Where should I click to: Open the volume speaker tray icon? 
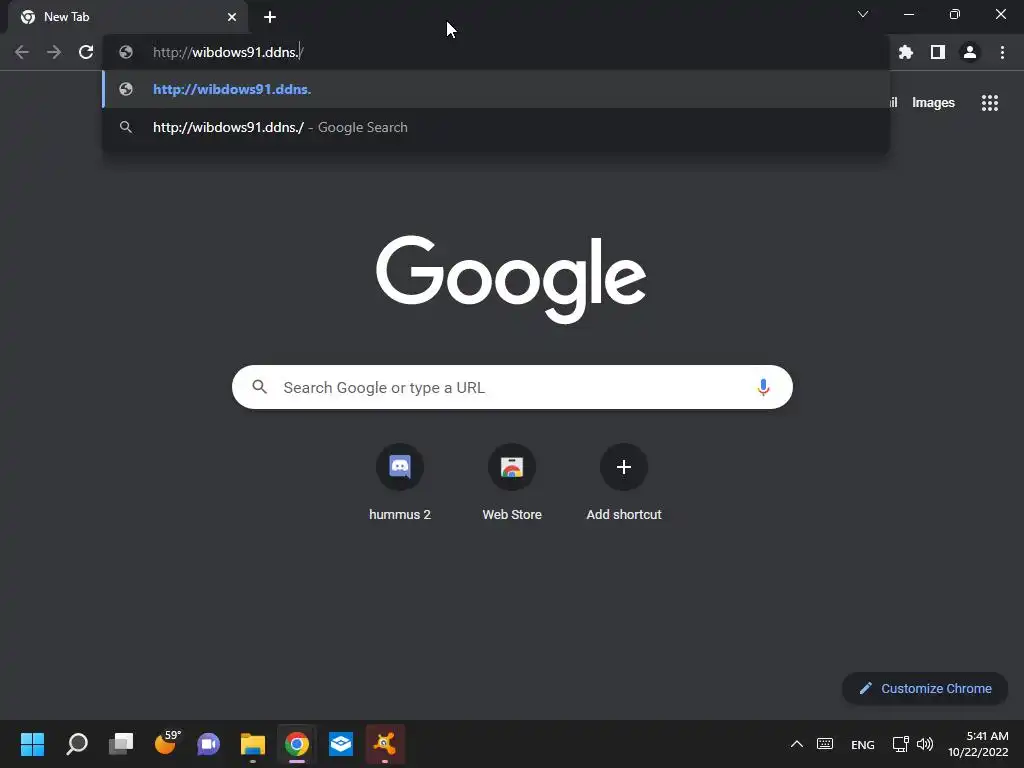[925, 744]
